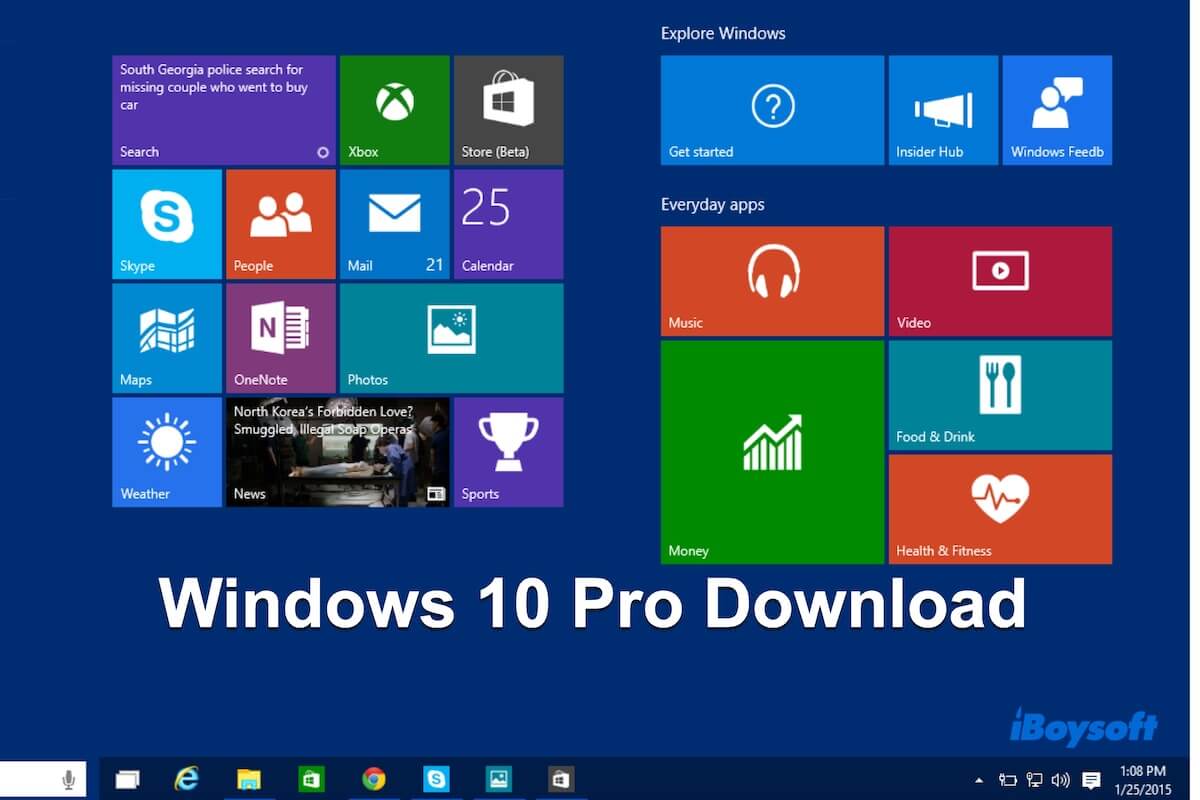Open the Xbox tile
Viewport: 1200px width, 800px height.
coord(394,110)
